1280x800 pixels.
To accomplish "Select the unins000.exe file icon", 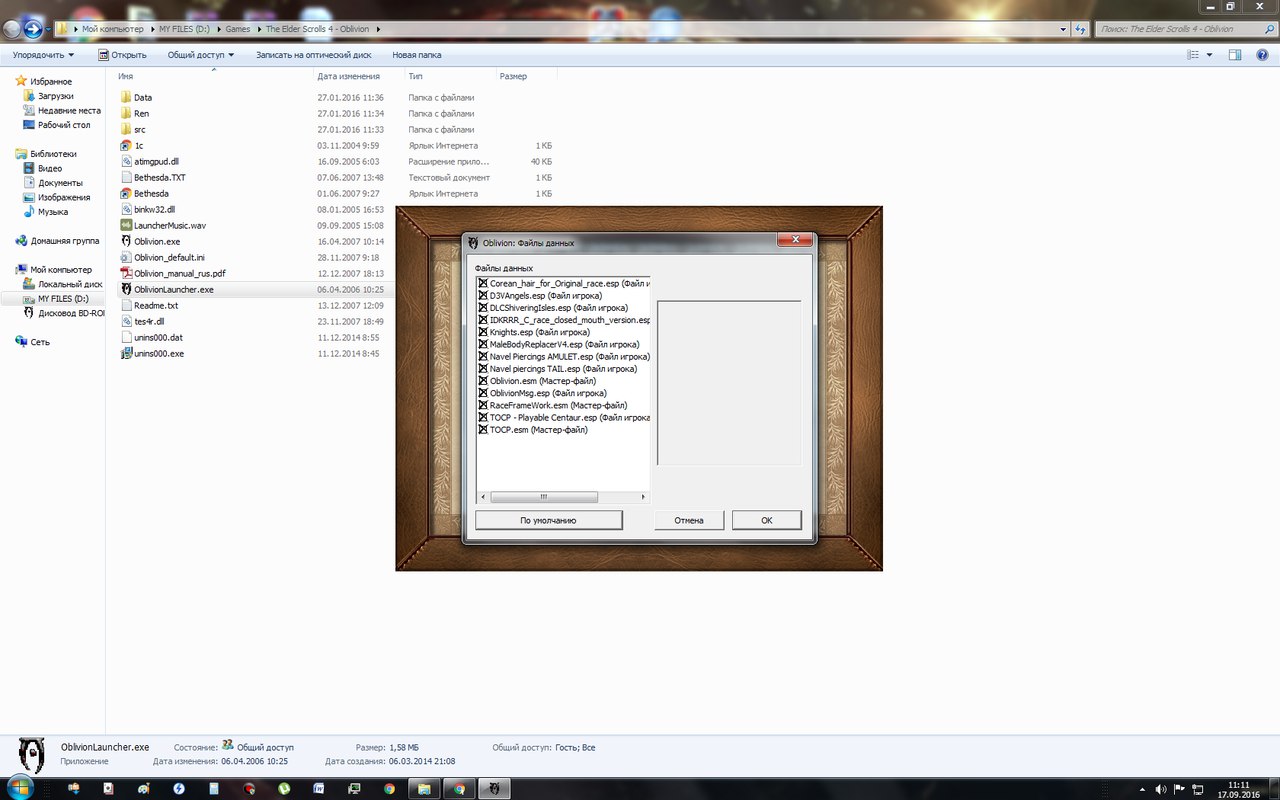I will click(x=126, y=354).
